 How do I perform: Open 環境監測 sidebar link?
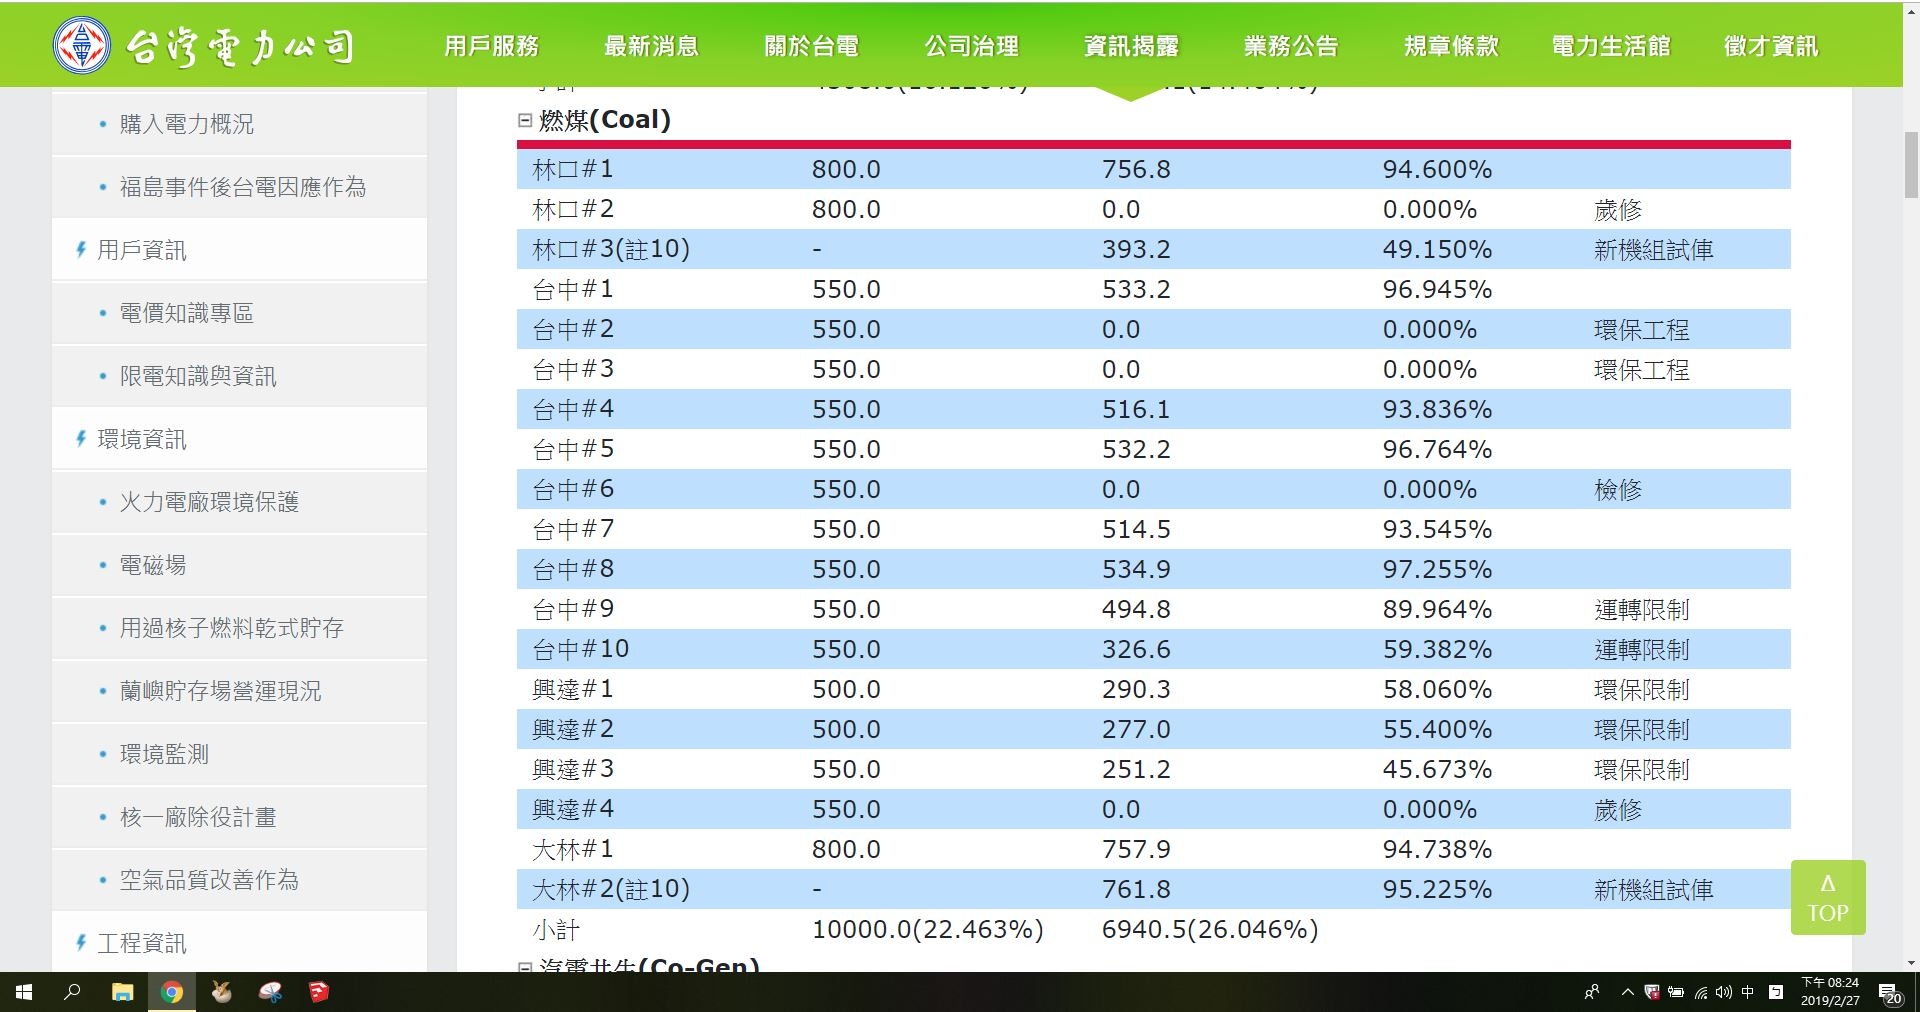(x=164, y=754)
